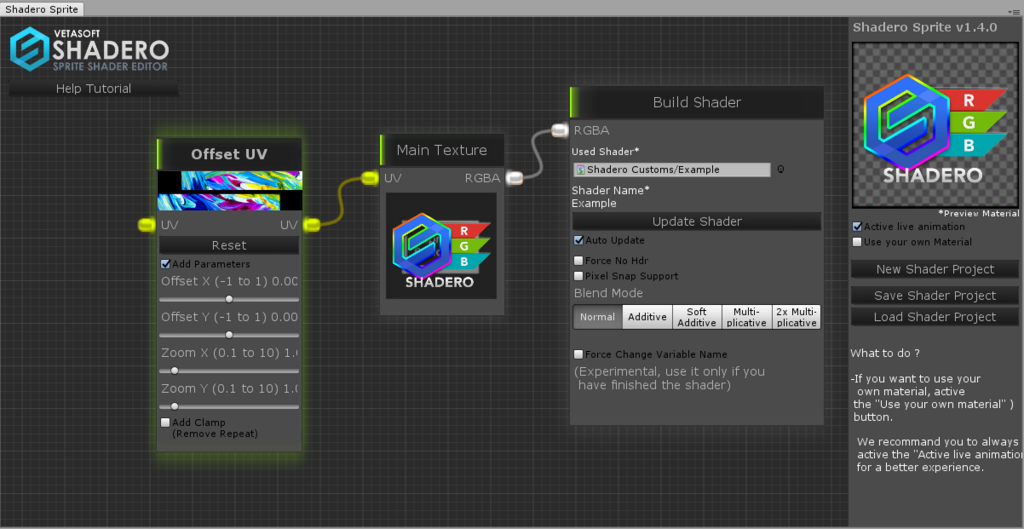The width and height of the screenshot is (1024, 529).
Task: Click the Offset UV preview texture strip
Action: click(x=230, y=191)
